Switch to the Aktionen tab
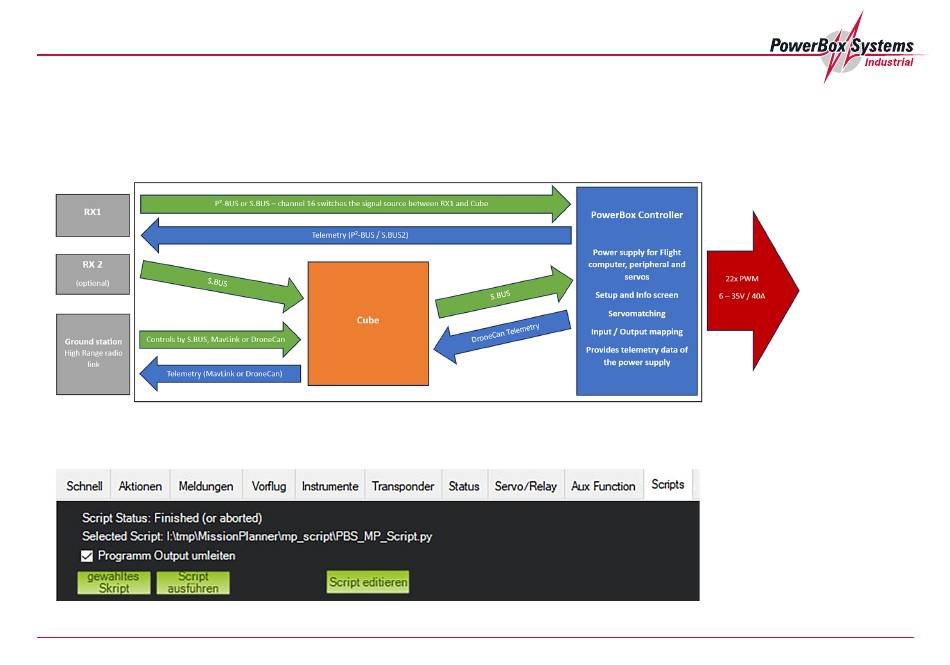Image resolution: width=950 pixels, height=665 pixels. coord(140,486)
